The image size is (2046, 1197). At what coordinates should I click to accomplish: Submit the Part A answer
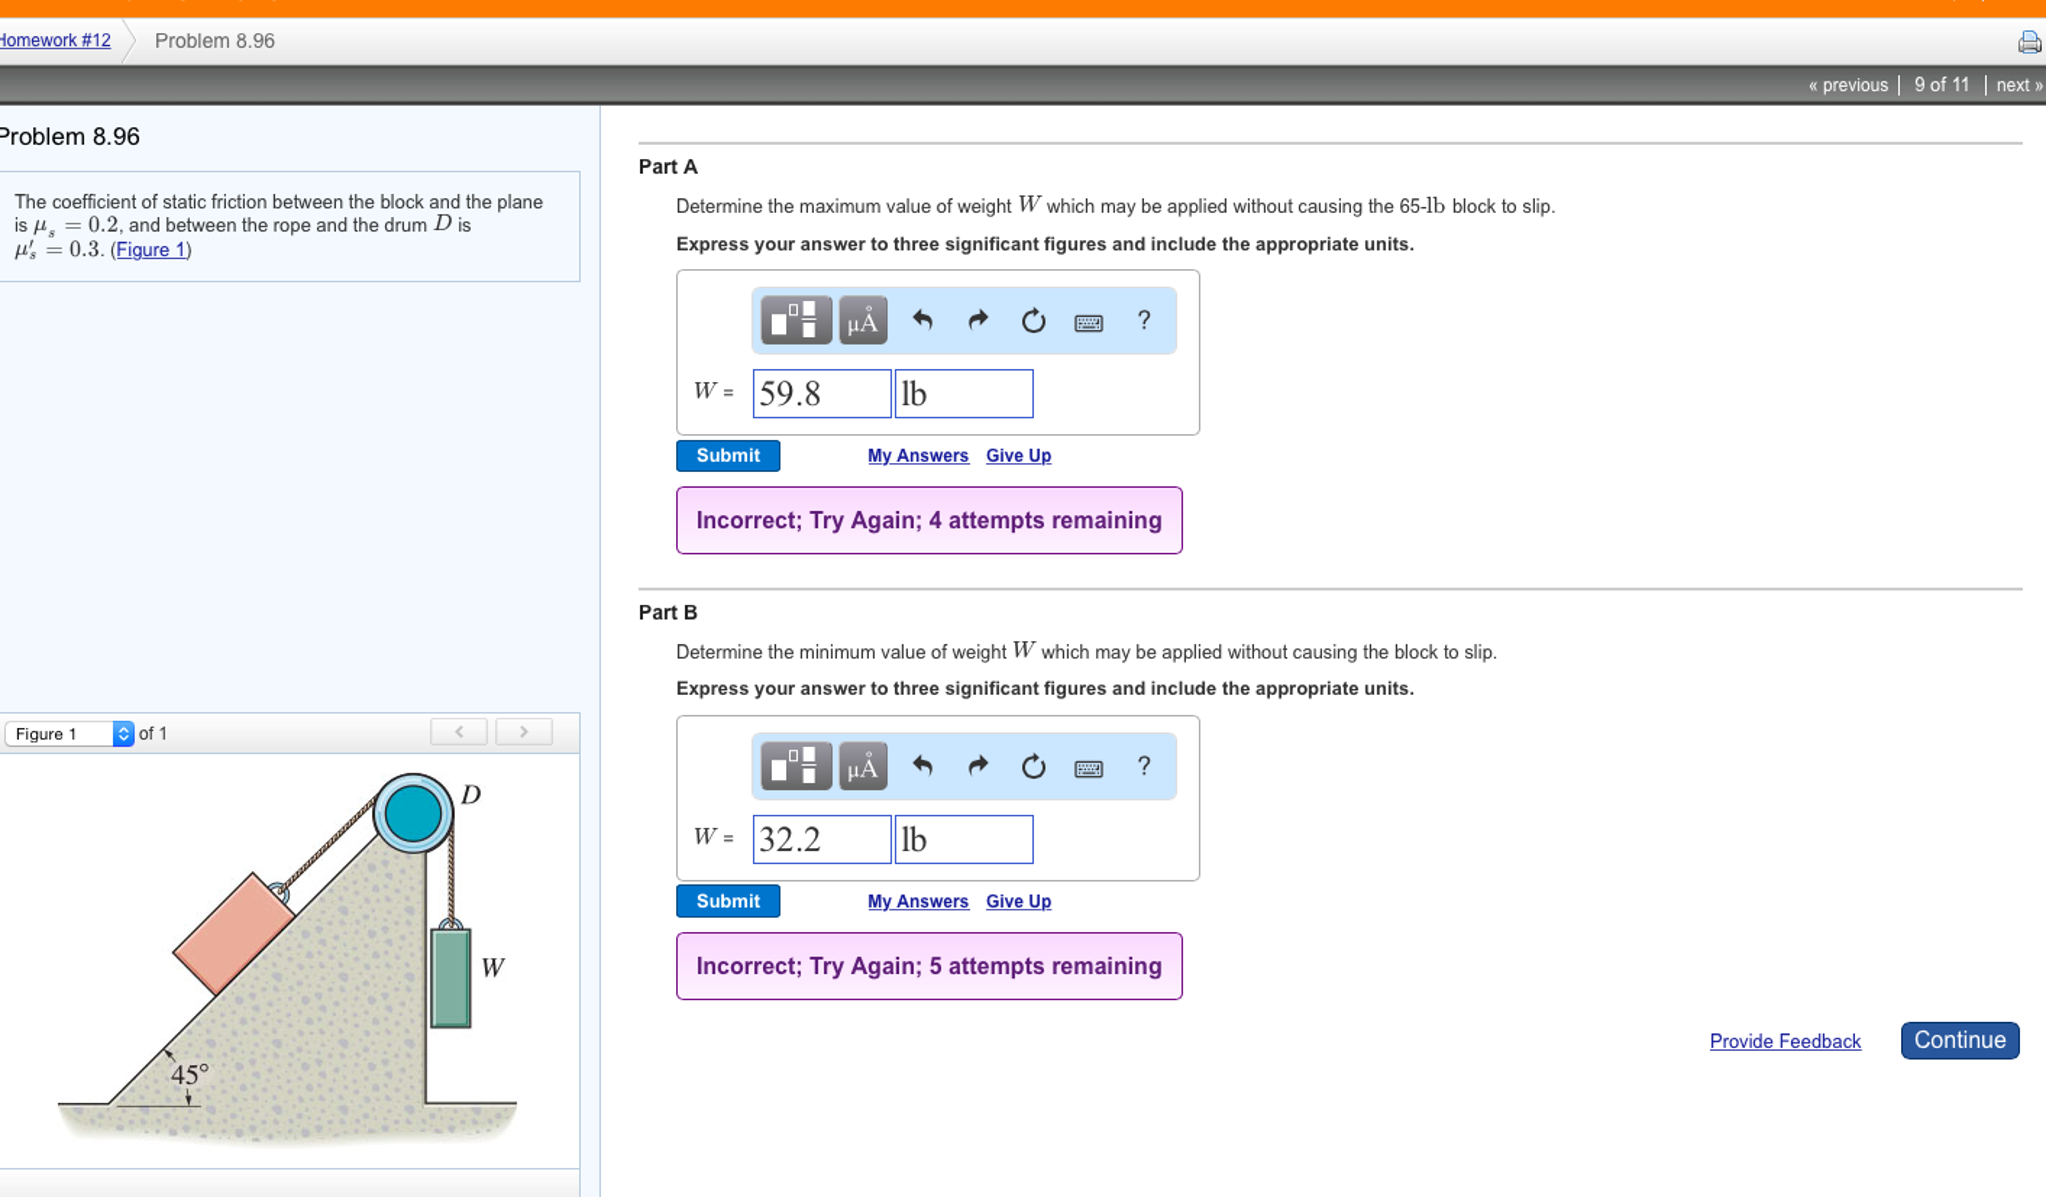727,455
